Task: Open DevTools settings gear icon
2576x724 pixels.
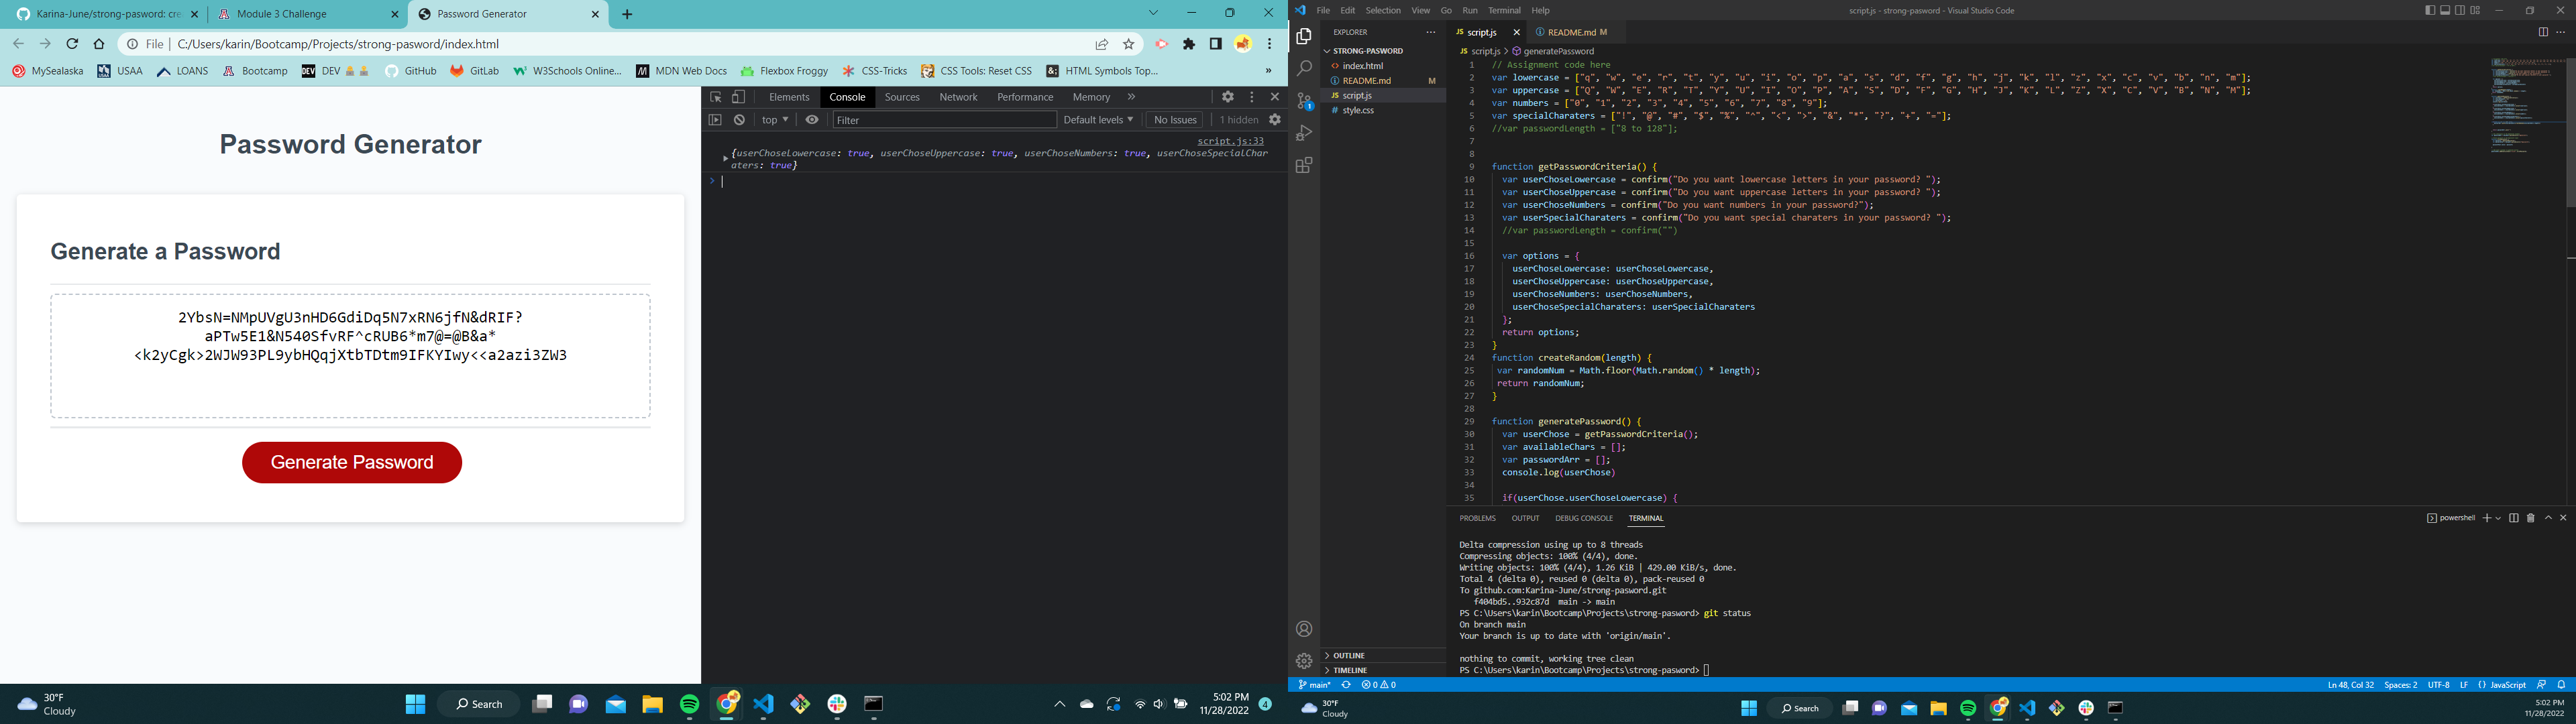Action: tap(1228, 97)
